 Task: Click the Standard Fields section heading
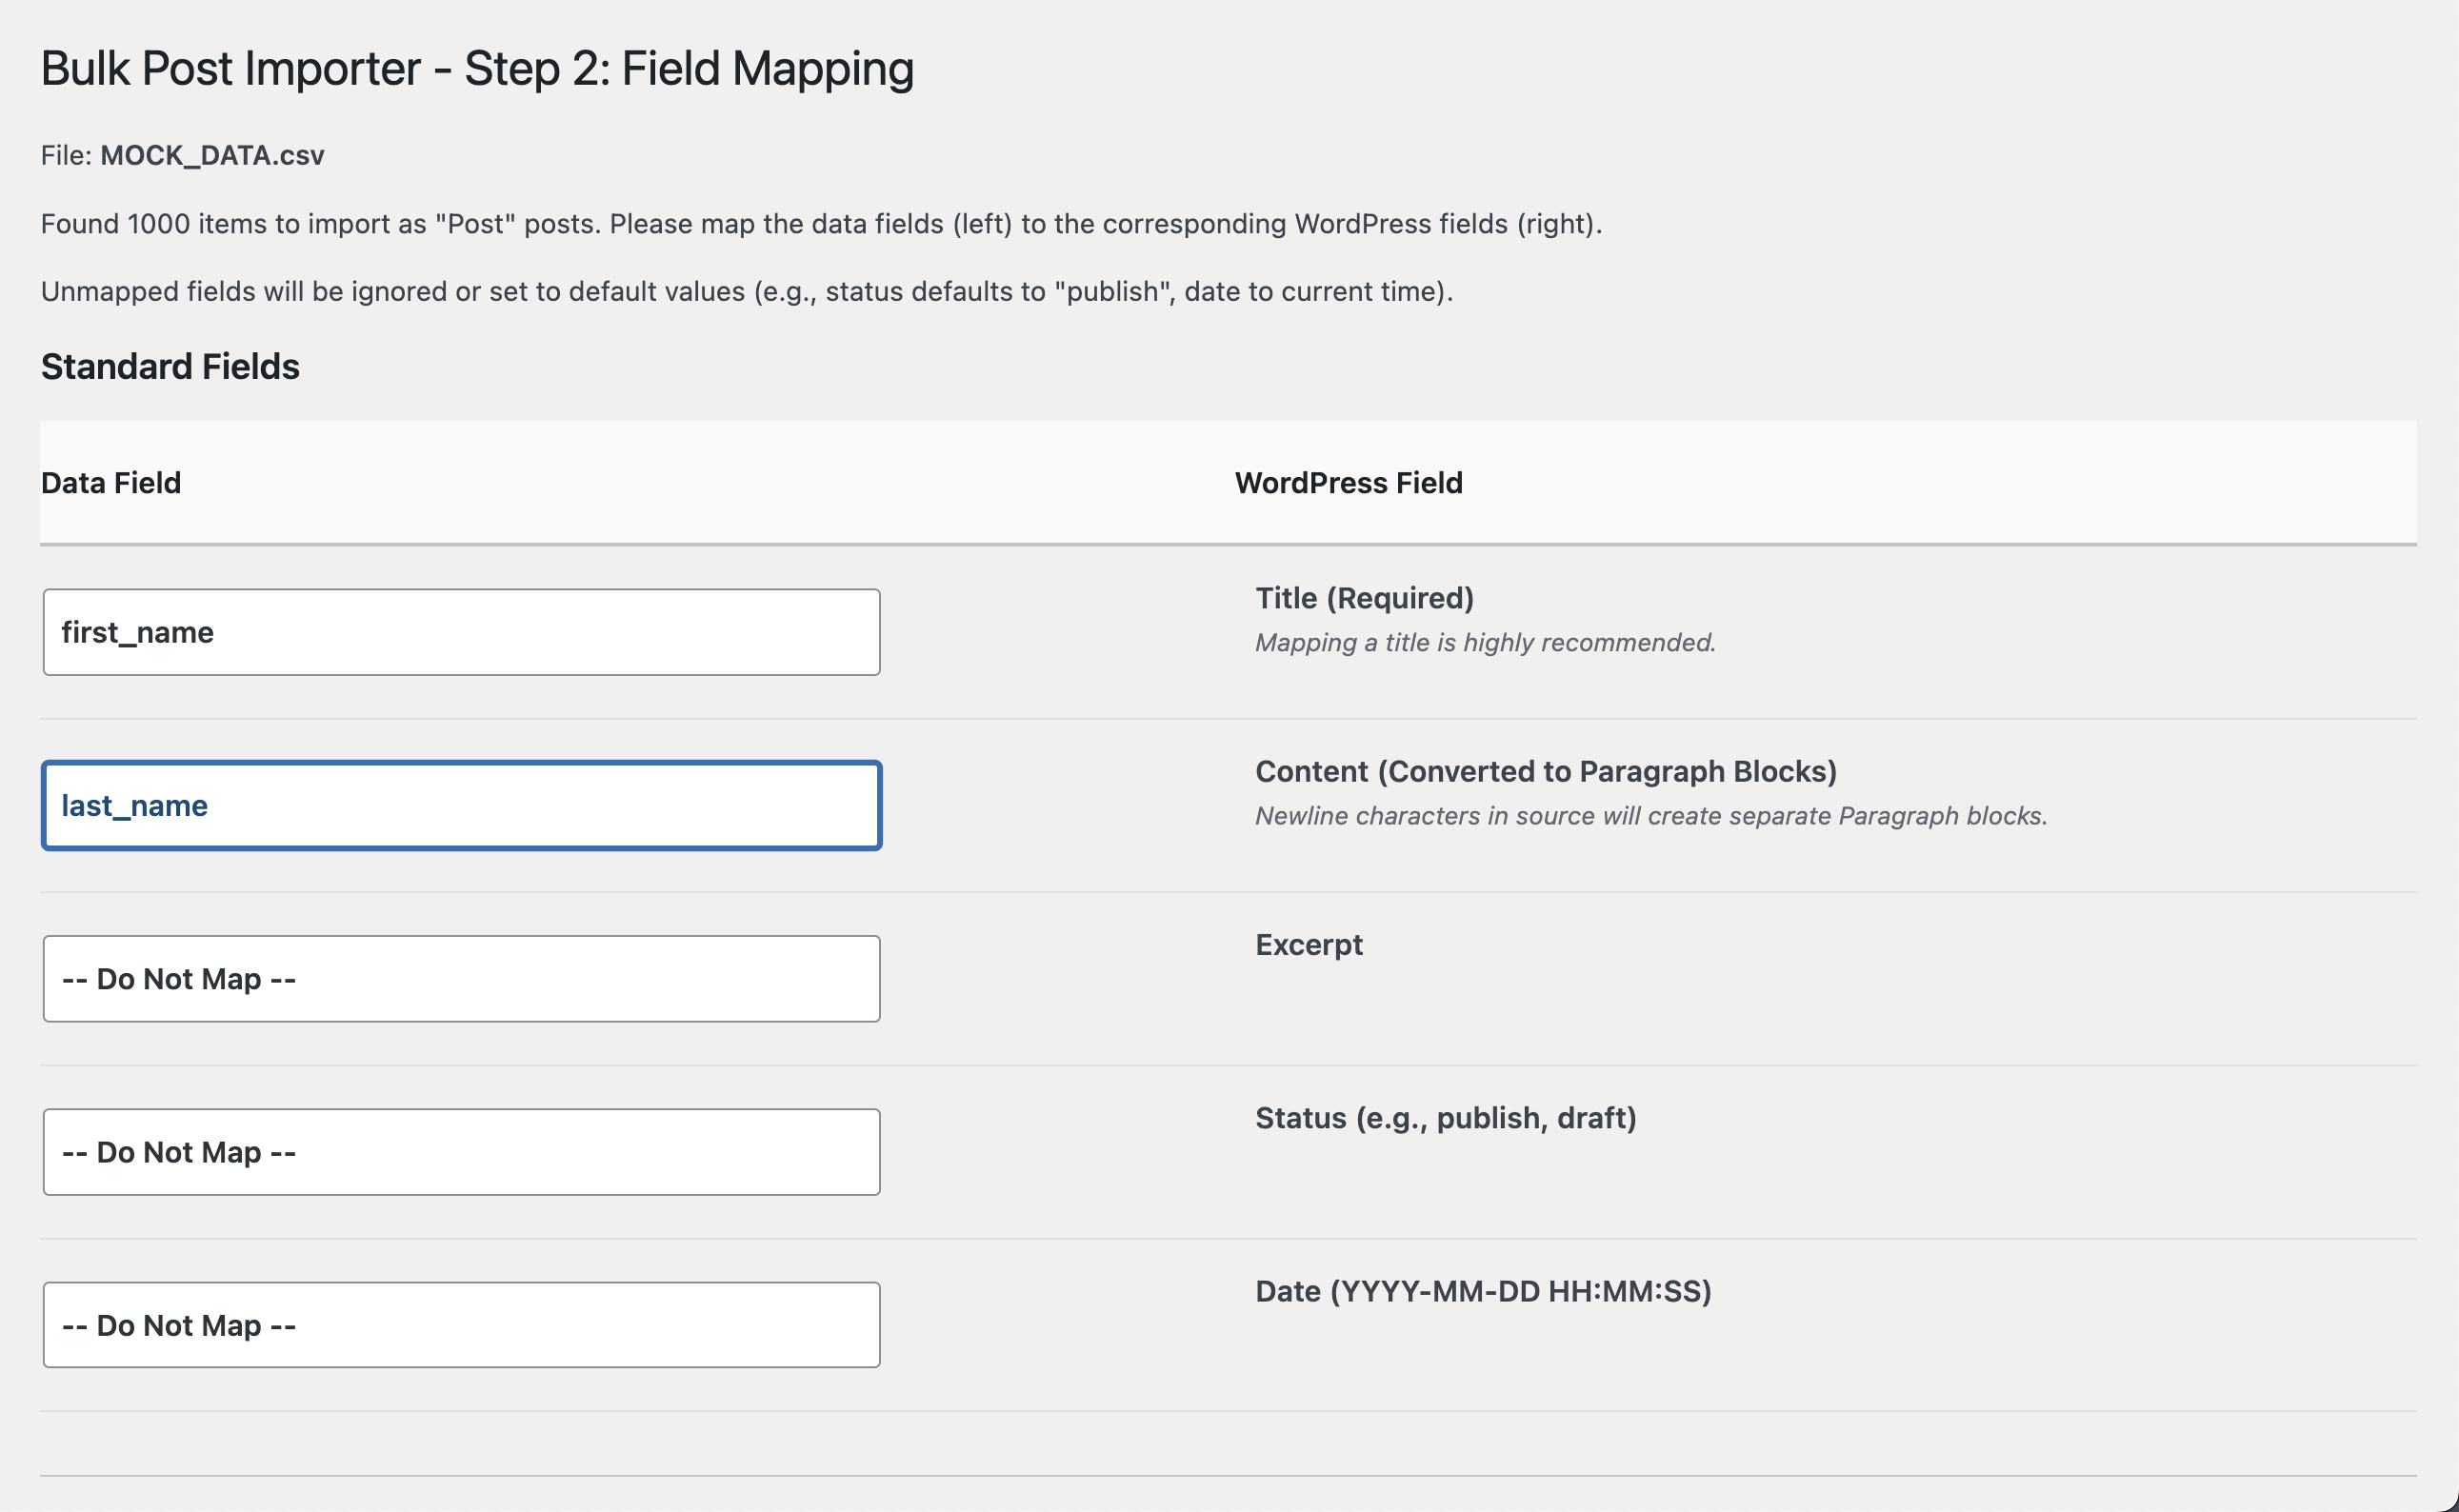[x=170, y=367]
